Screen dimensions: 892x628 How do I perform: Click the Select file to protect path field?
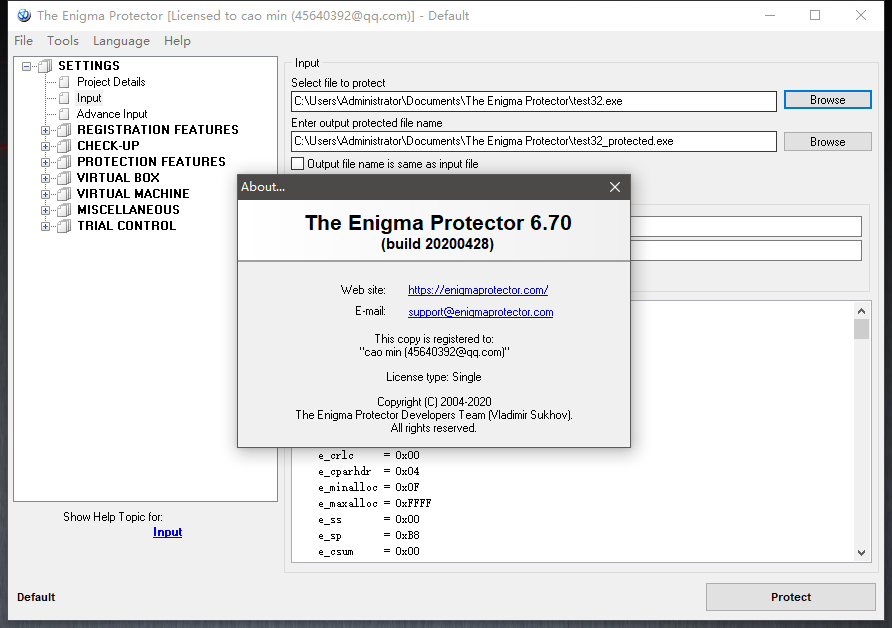(x=534, y=101)
